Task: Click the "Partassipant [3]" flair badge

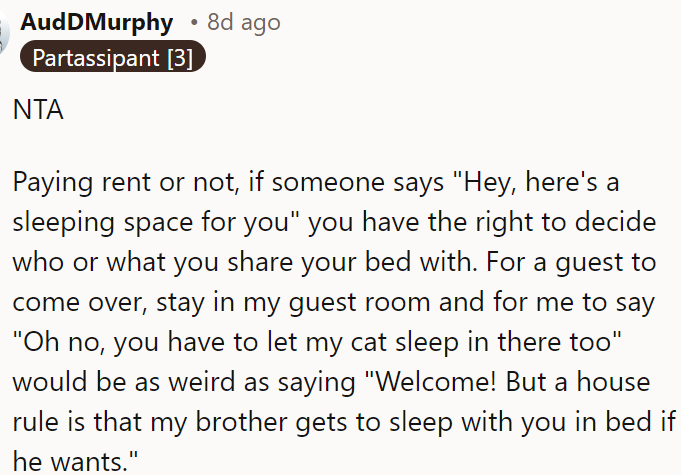Action: 113,58
